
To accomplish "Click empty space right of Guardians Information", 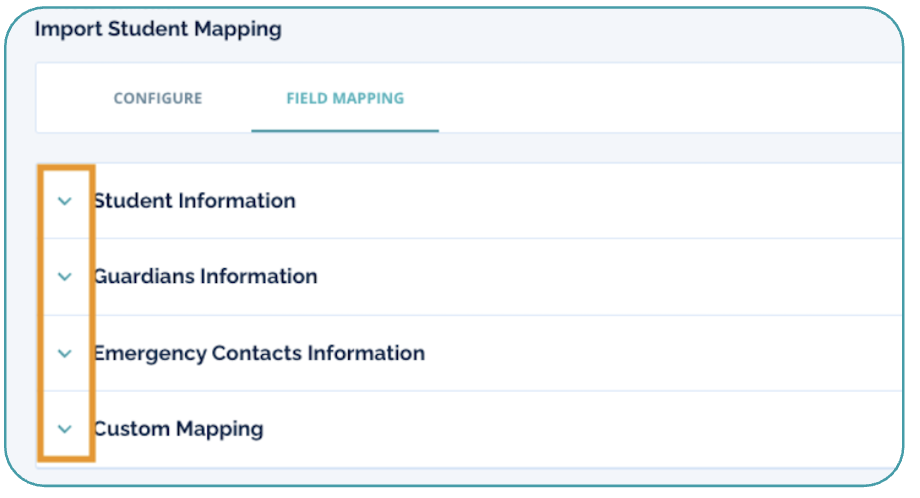I will [600, 277].
